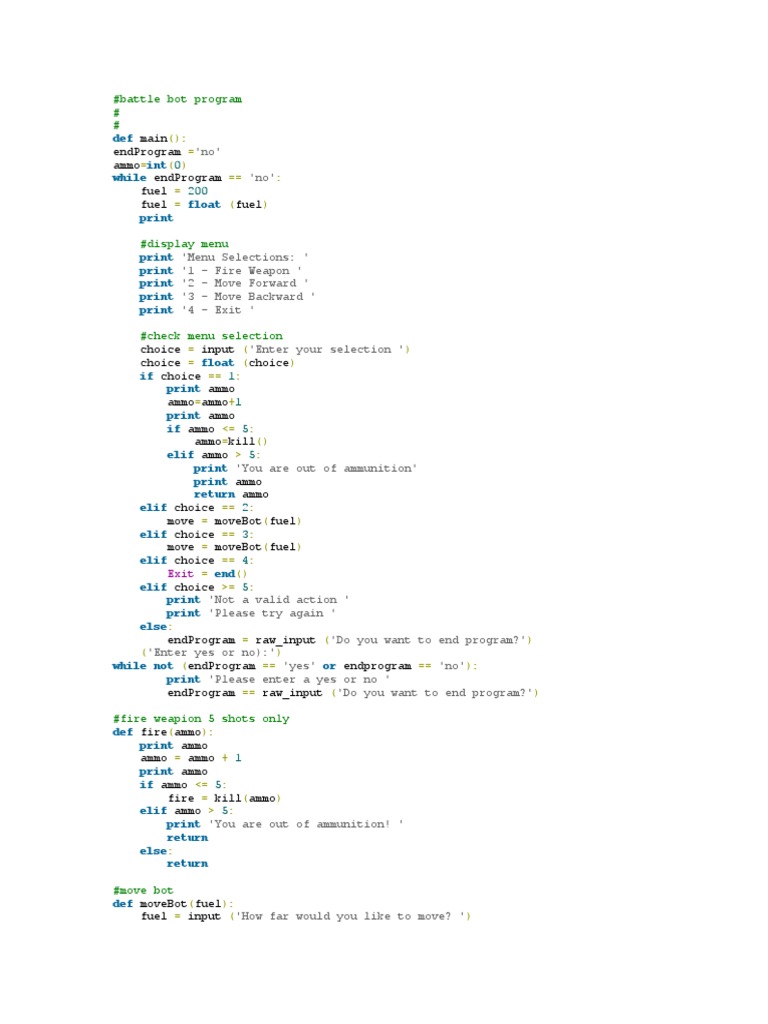Select the 'choice = float (choice)' line

click(x=217, y=362)
